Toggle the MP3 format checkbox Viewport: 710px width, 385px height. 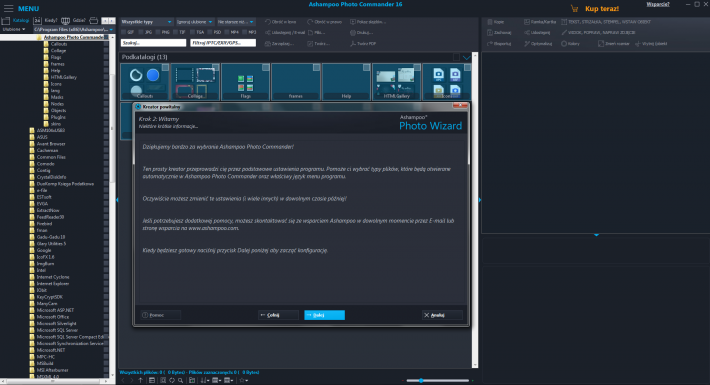(x=245, y=32)
